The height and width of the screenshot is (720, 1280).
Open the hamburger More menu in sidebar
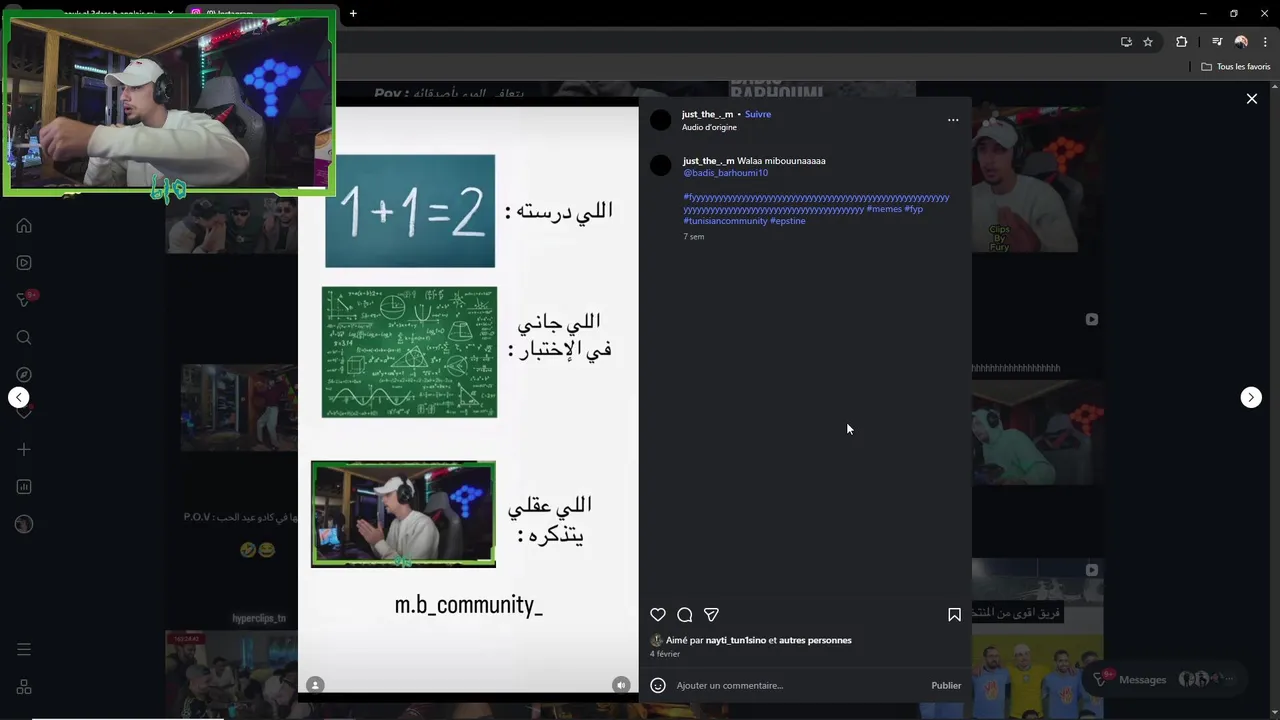[x=24, y=650]
